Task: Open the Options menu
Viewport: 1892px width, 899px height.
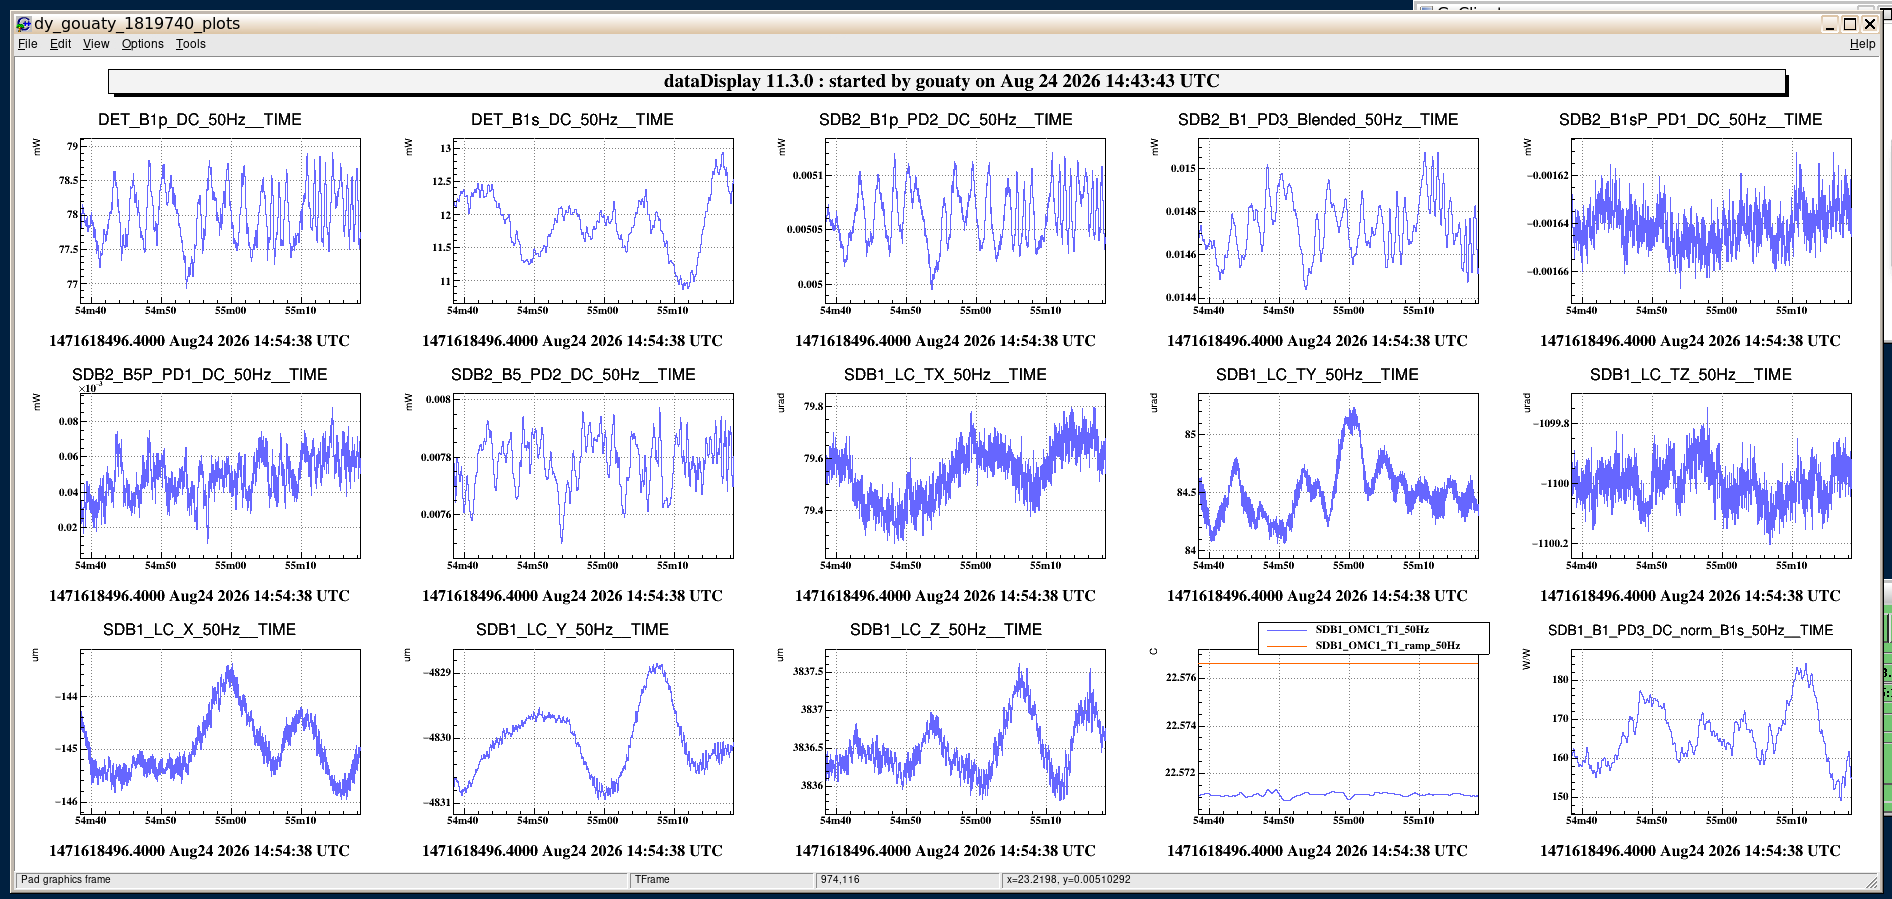Action: 142,44
